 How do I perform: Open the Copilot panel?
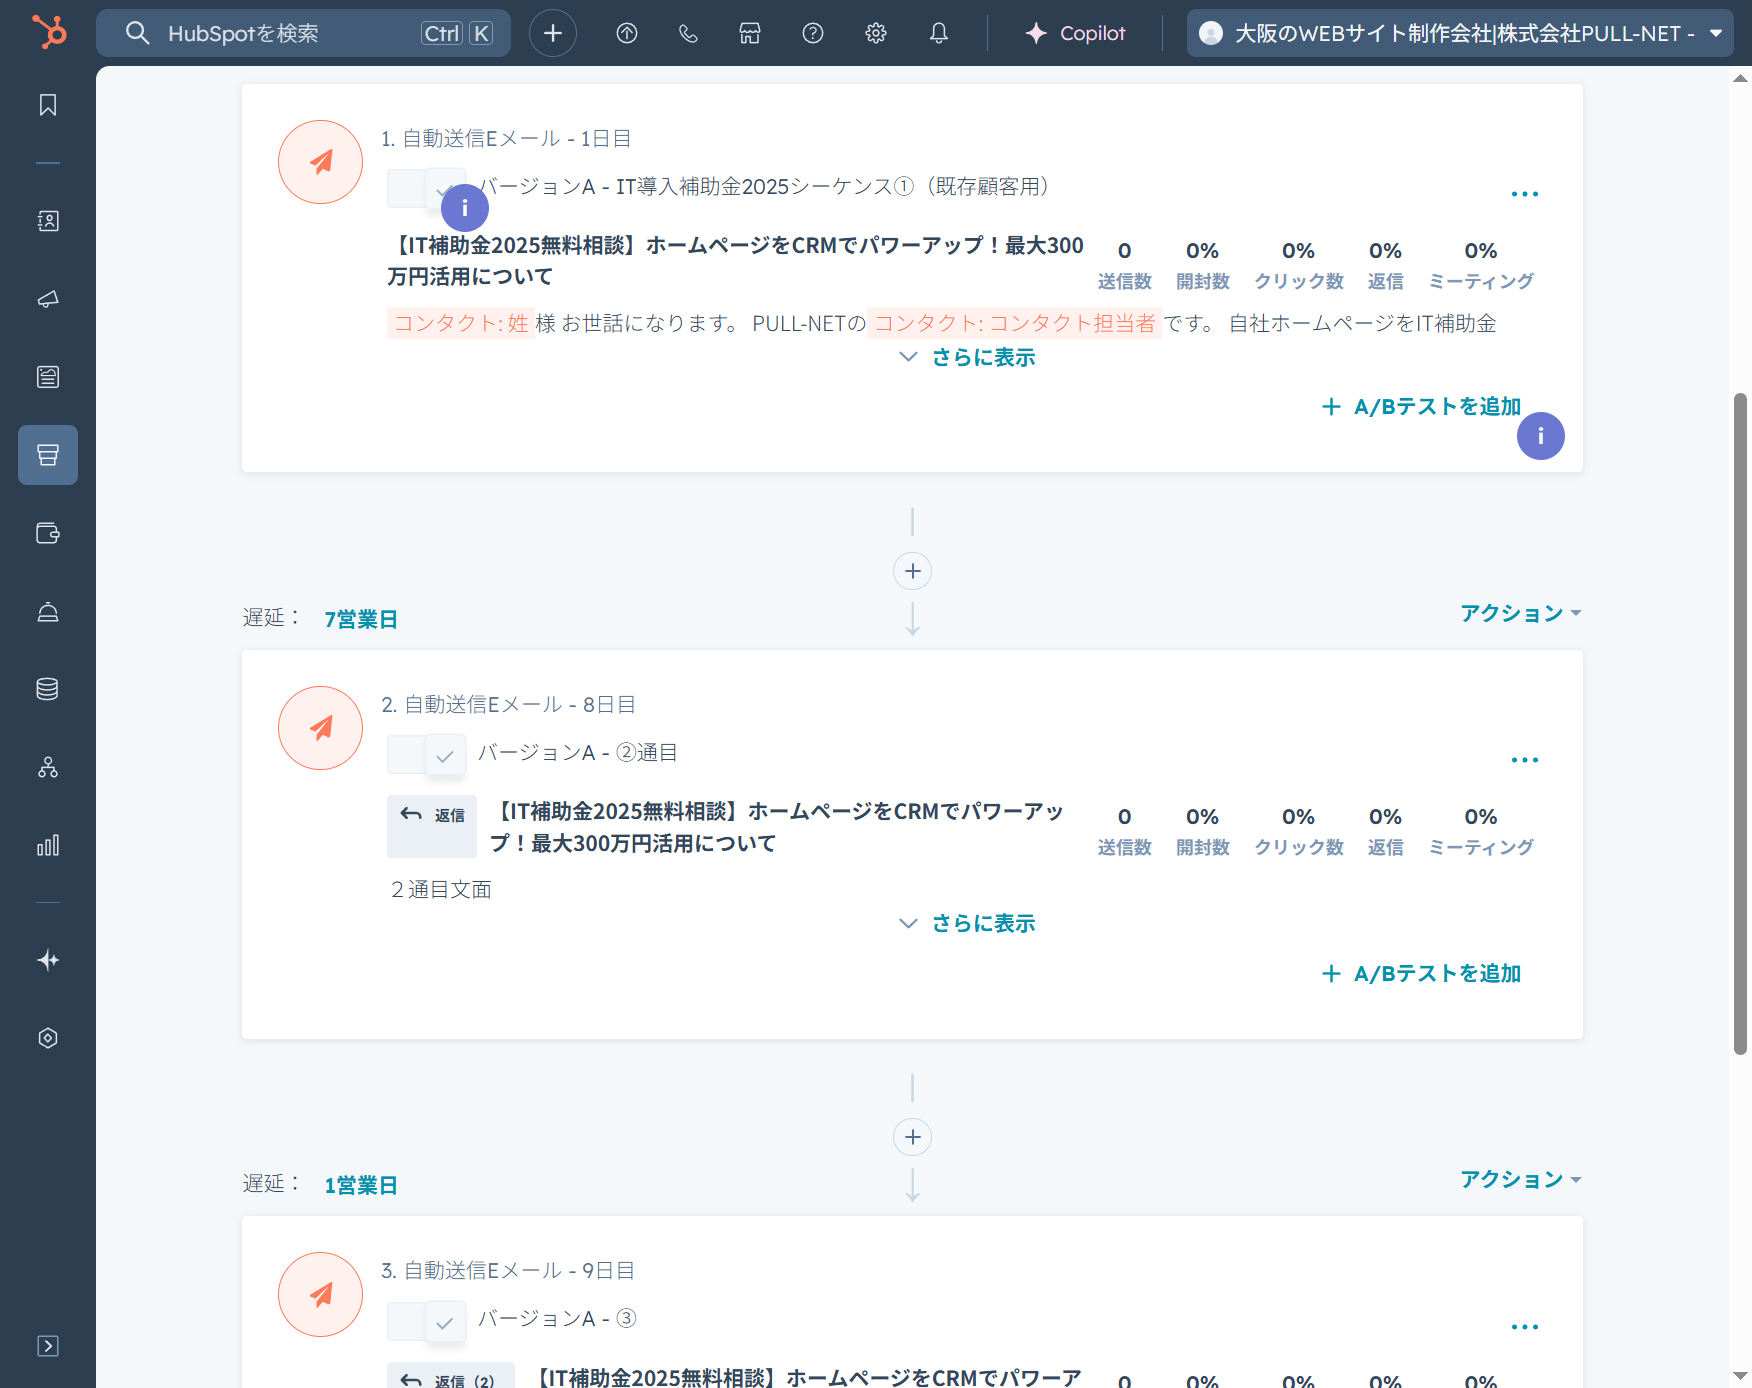[x=1076, y=33]
